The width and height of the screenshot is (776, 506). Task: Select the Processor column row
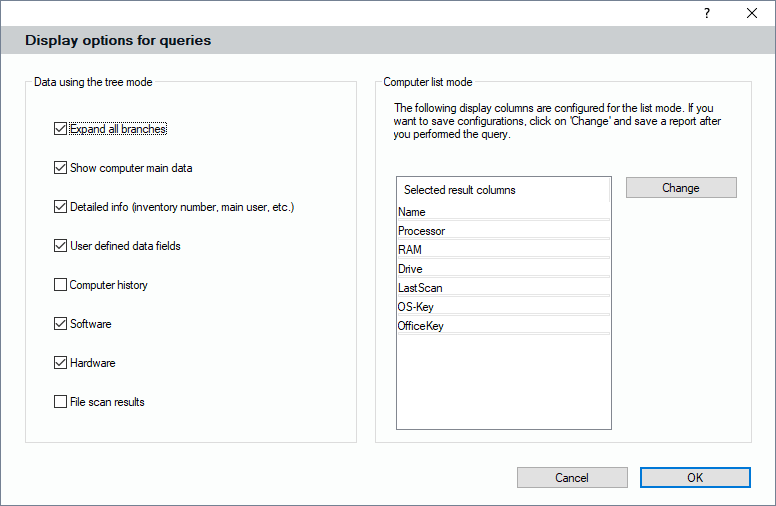click(x=503, y=231)
